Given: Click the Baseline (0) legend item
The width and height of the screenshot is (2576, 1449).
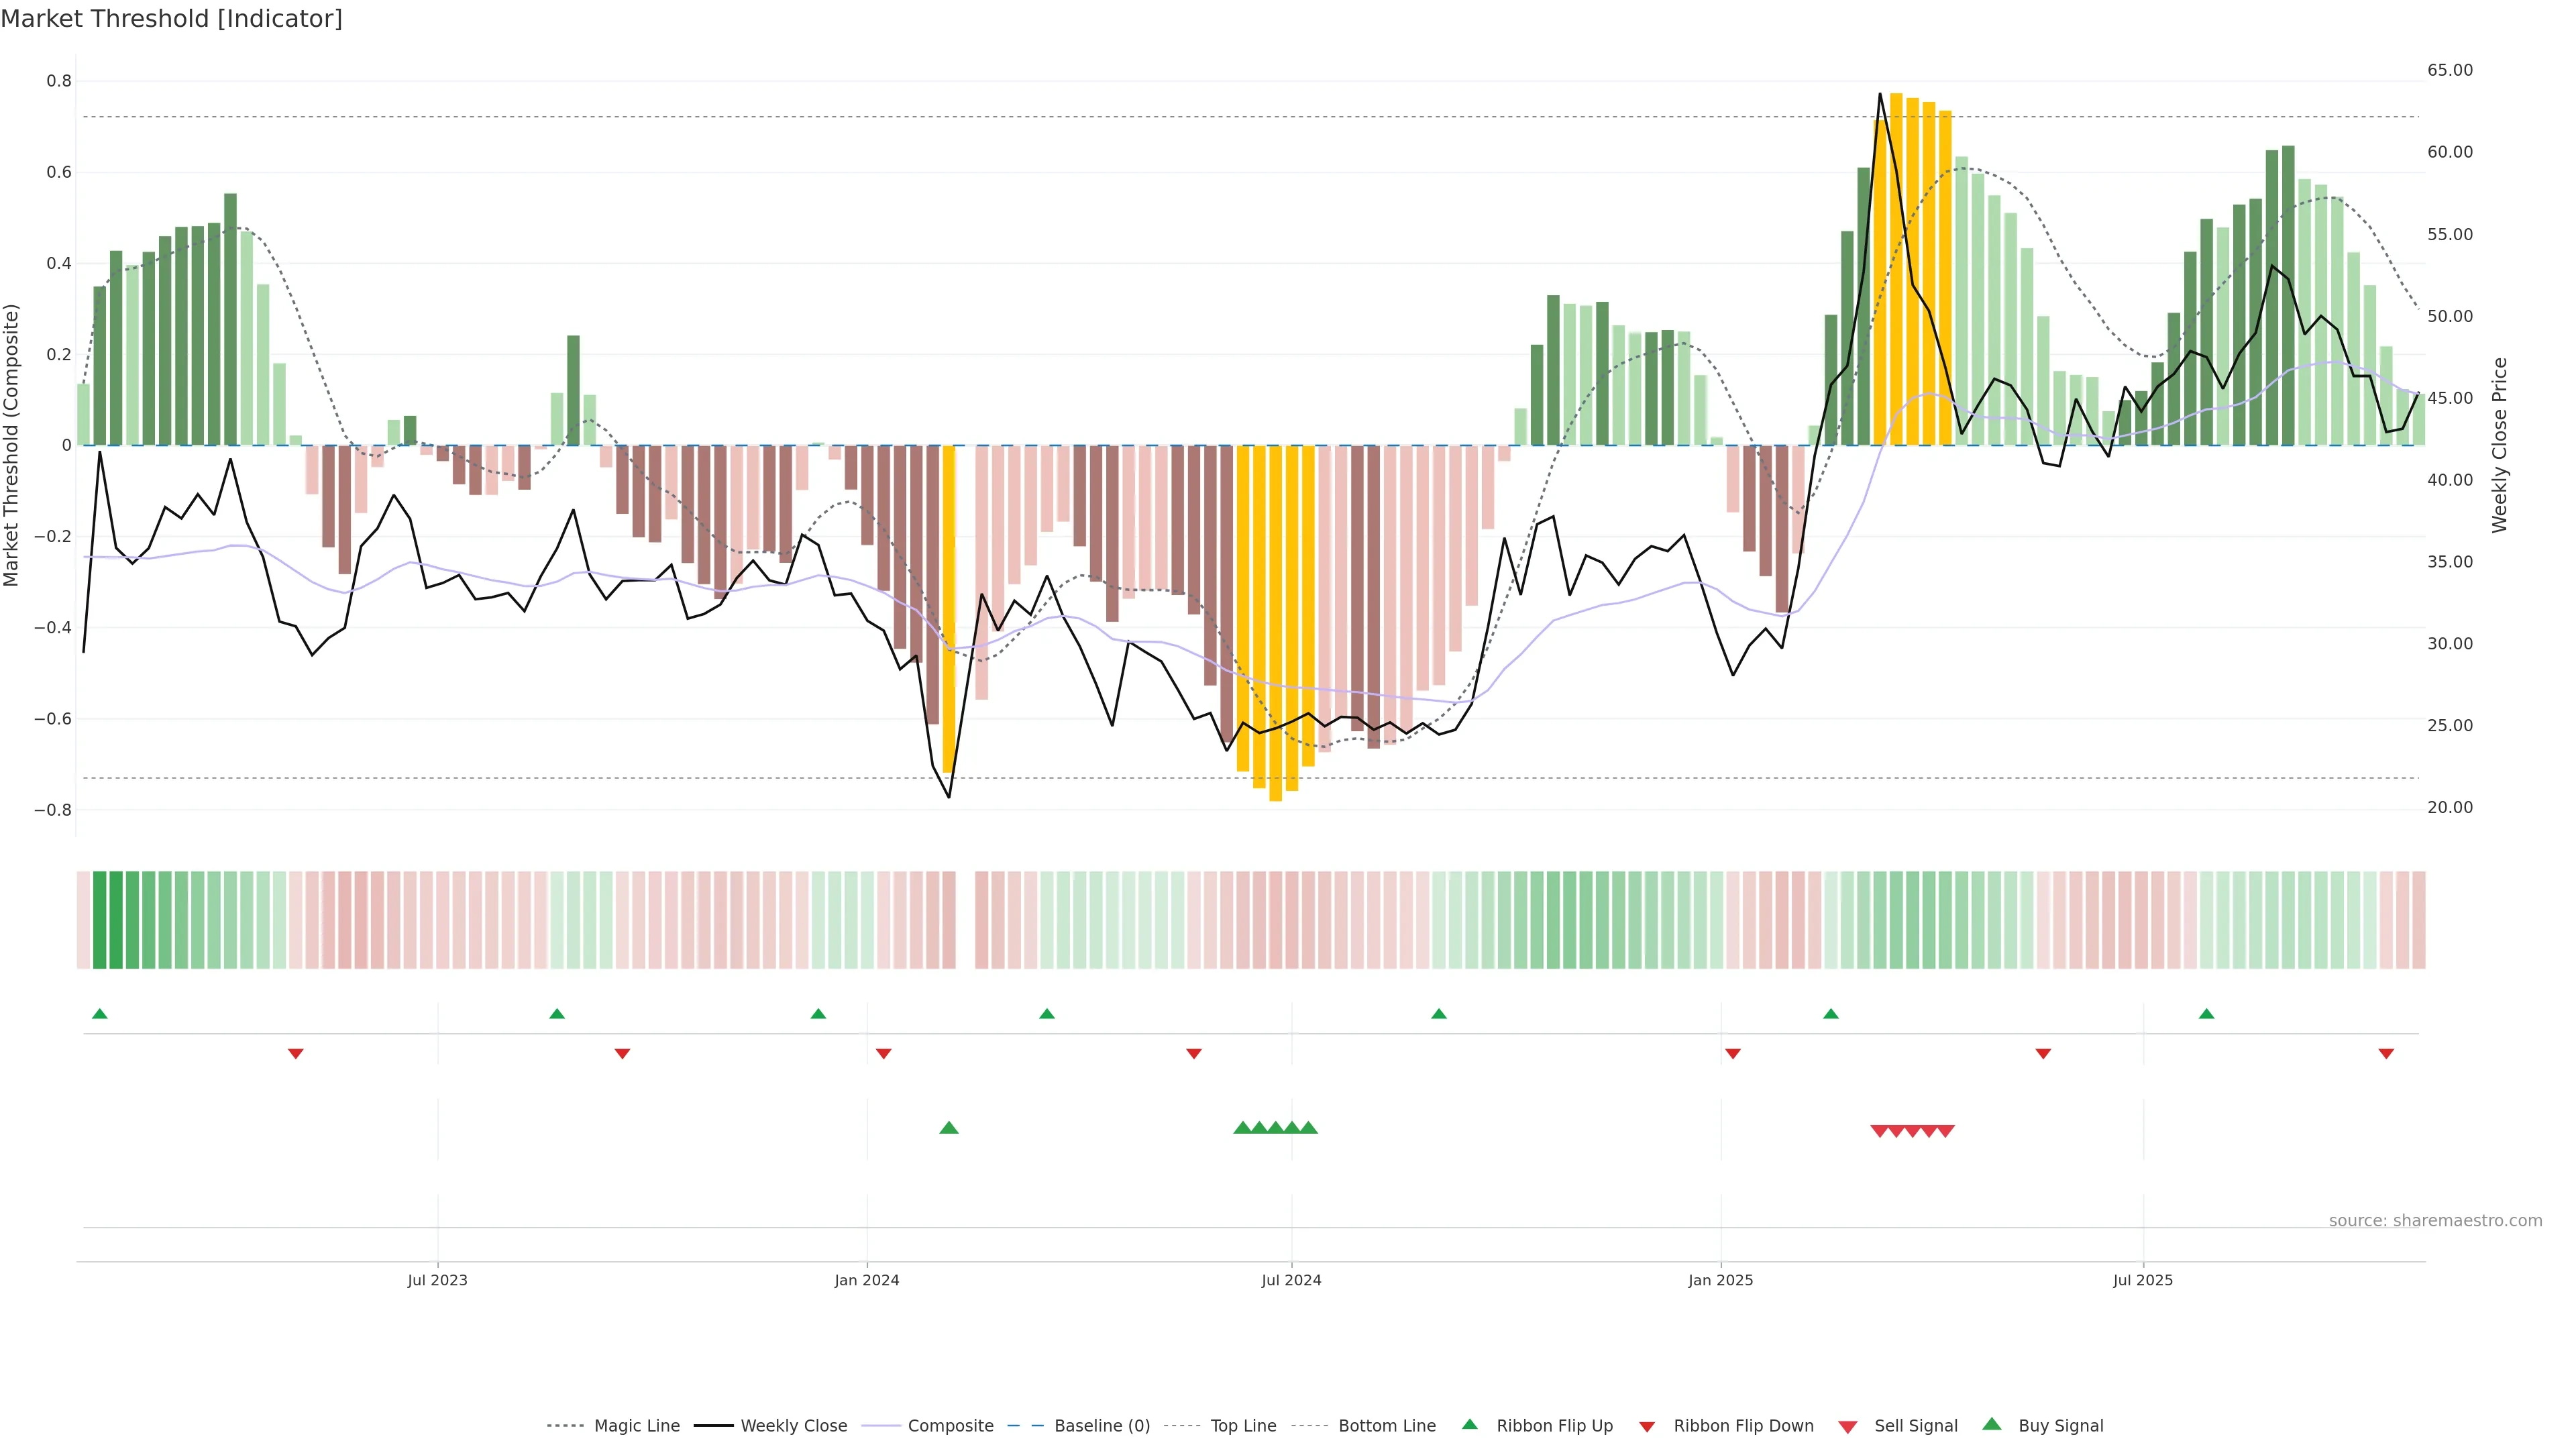Looking at the screenshot, I should tap(1102, 1425).
